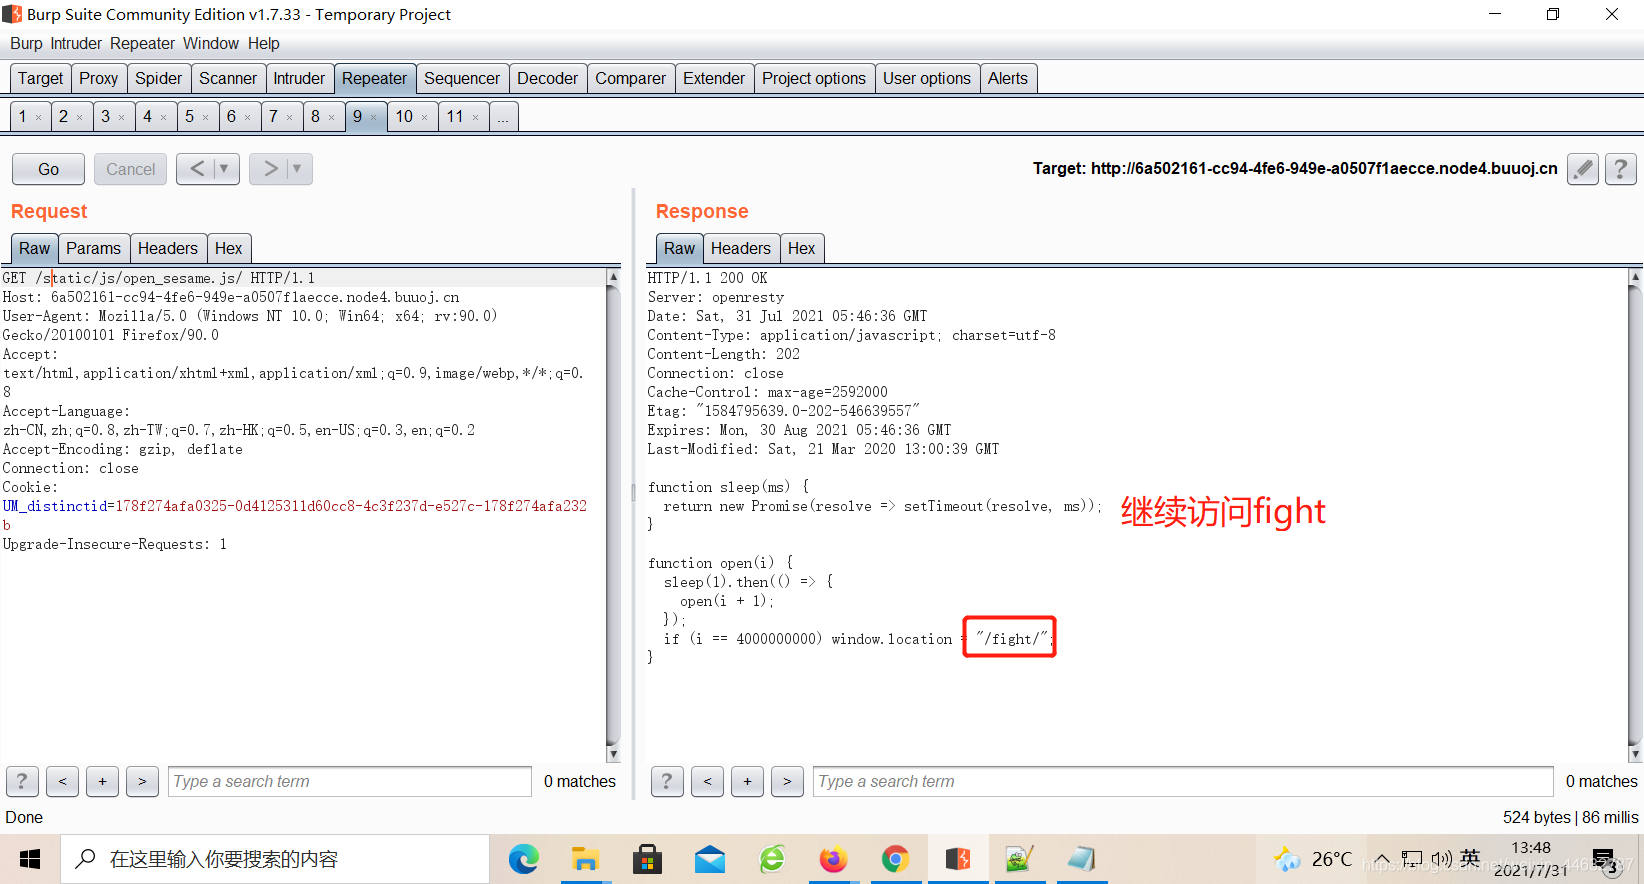Screen dimensions: 1644x884
Task: Click the Windows taskbar search box
Action: pos(275,859)
